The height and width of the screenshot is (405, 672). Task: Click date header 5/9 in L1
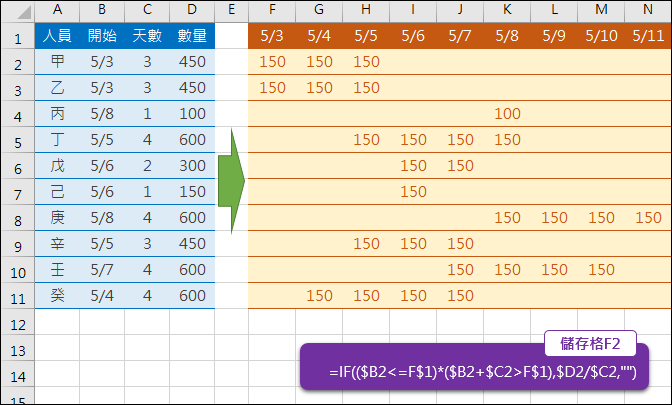[x=554, y=36]
